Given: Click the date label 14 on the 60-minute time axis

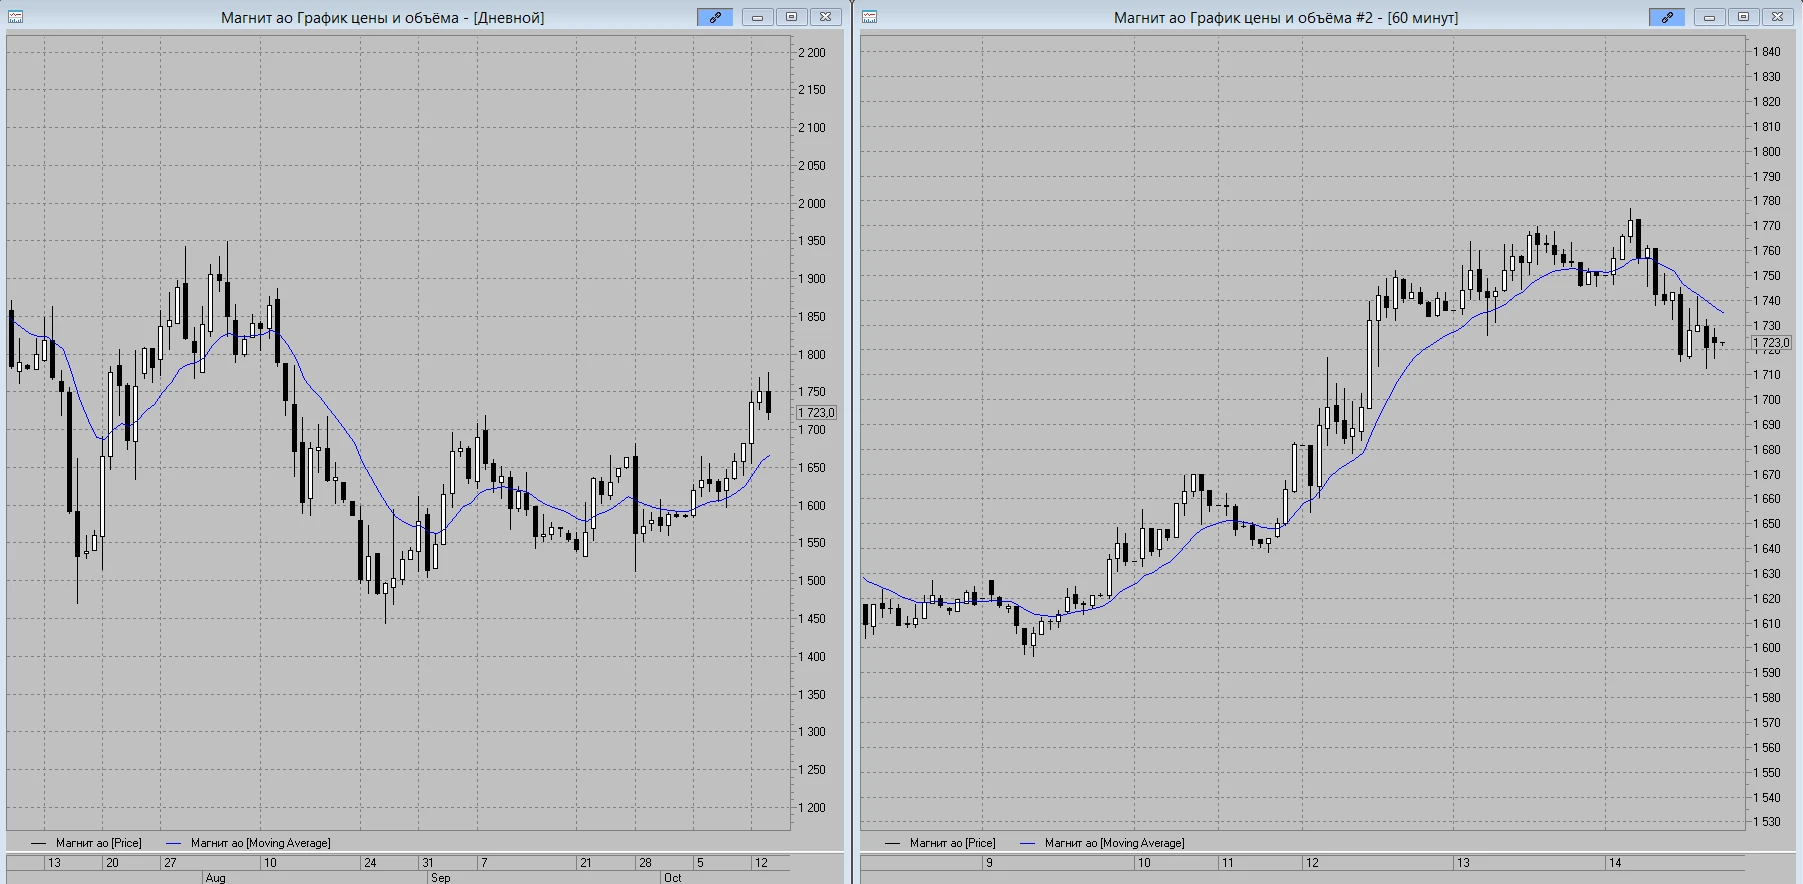Looking at the screenshot, I should tap(1615, 863).
